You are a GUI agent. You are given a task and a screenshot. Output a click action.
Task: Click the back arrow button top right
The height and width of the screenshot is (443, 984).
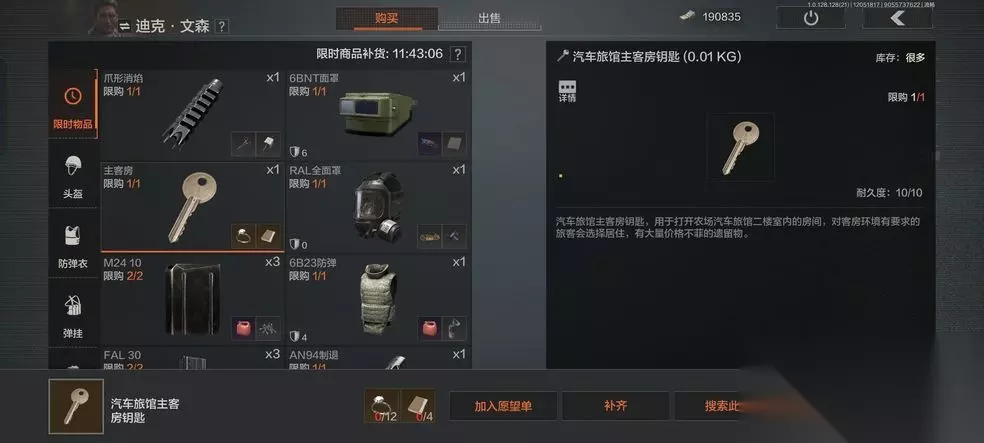pyautogui.click(x=897, y=18)
